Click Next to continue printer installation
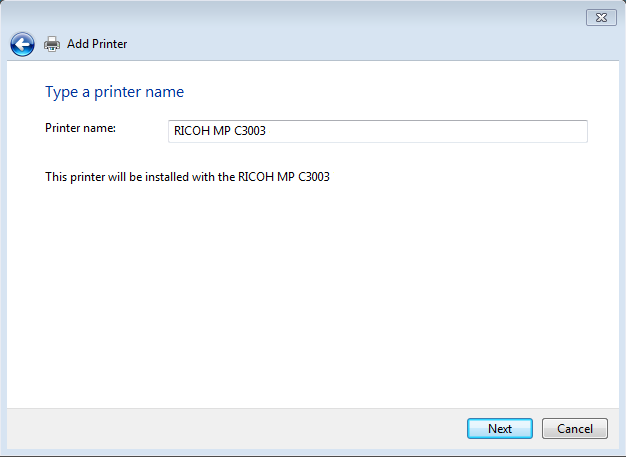 click(x=500, y=429)
